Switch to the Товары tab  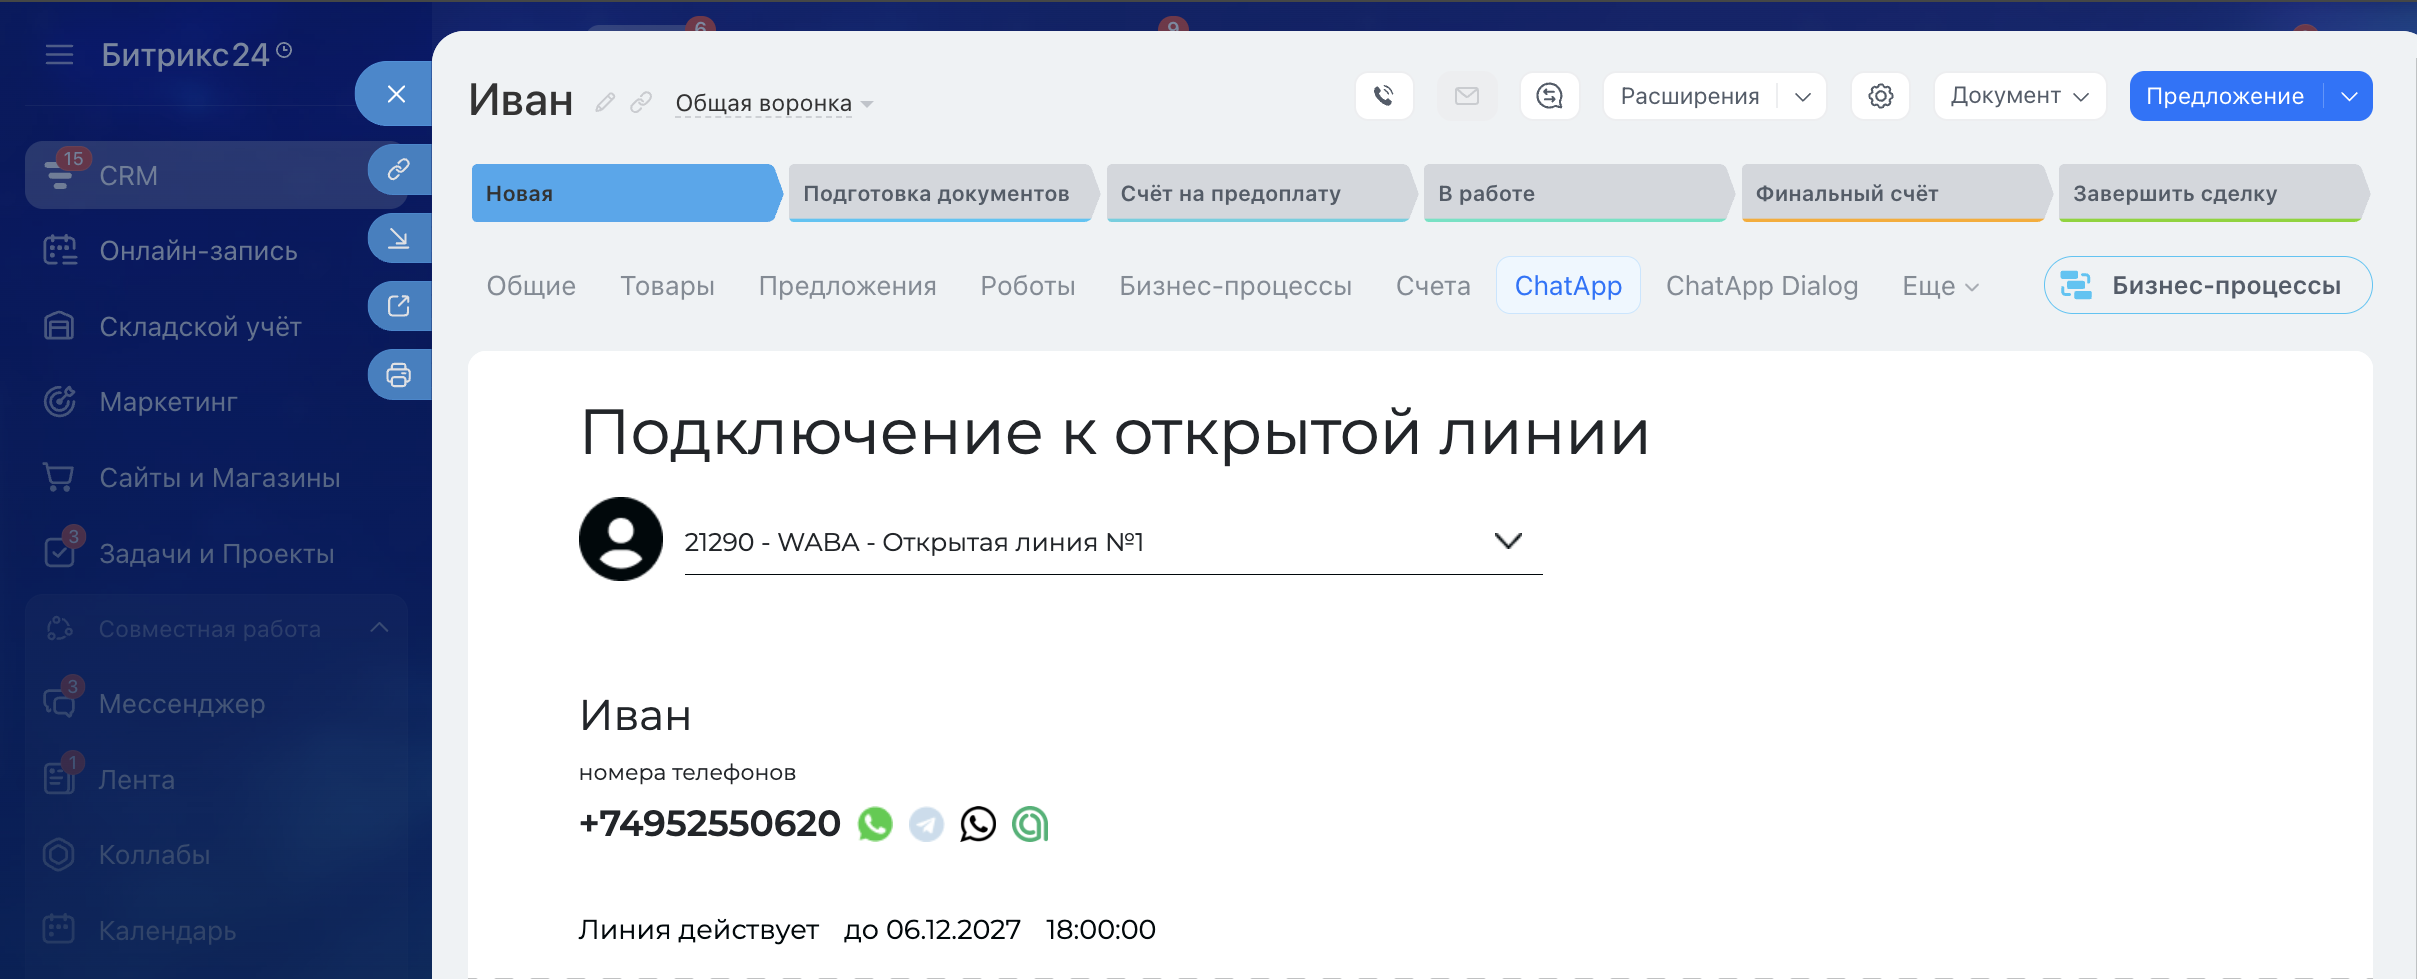click(x=667, y=286)
